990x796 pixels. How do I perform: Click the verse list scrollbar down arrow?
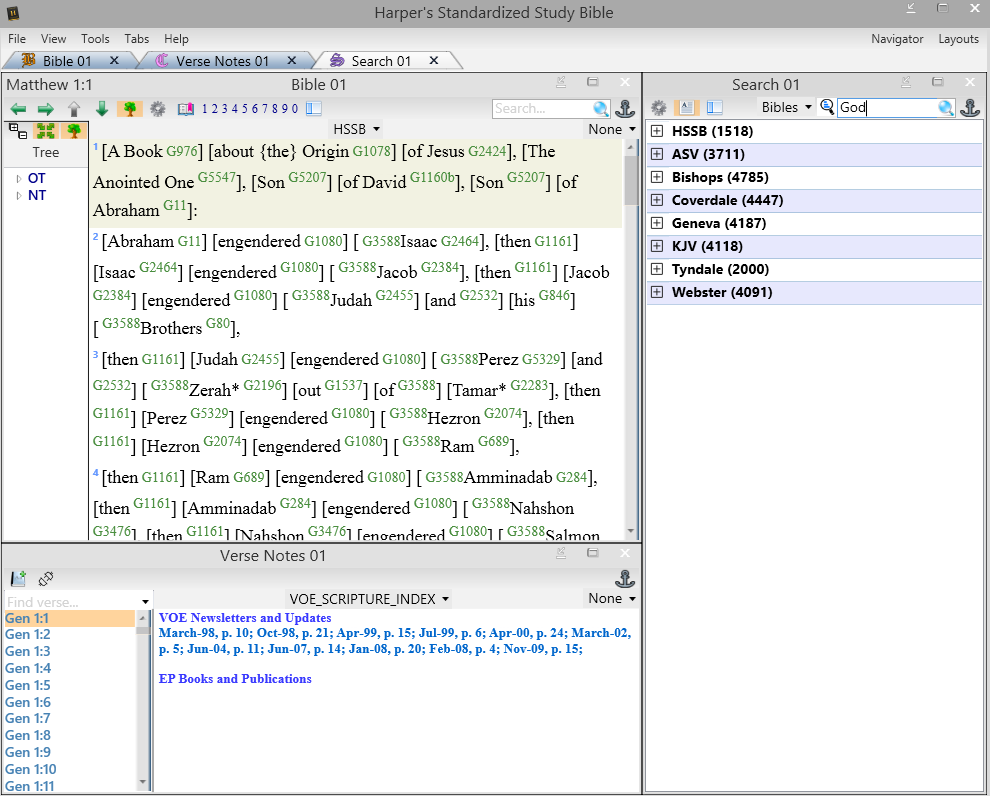[x=143, y=782]
